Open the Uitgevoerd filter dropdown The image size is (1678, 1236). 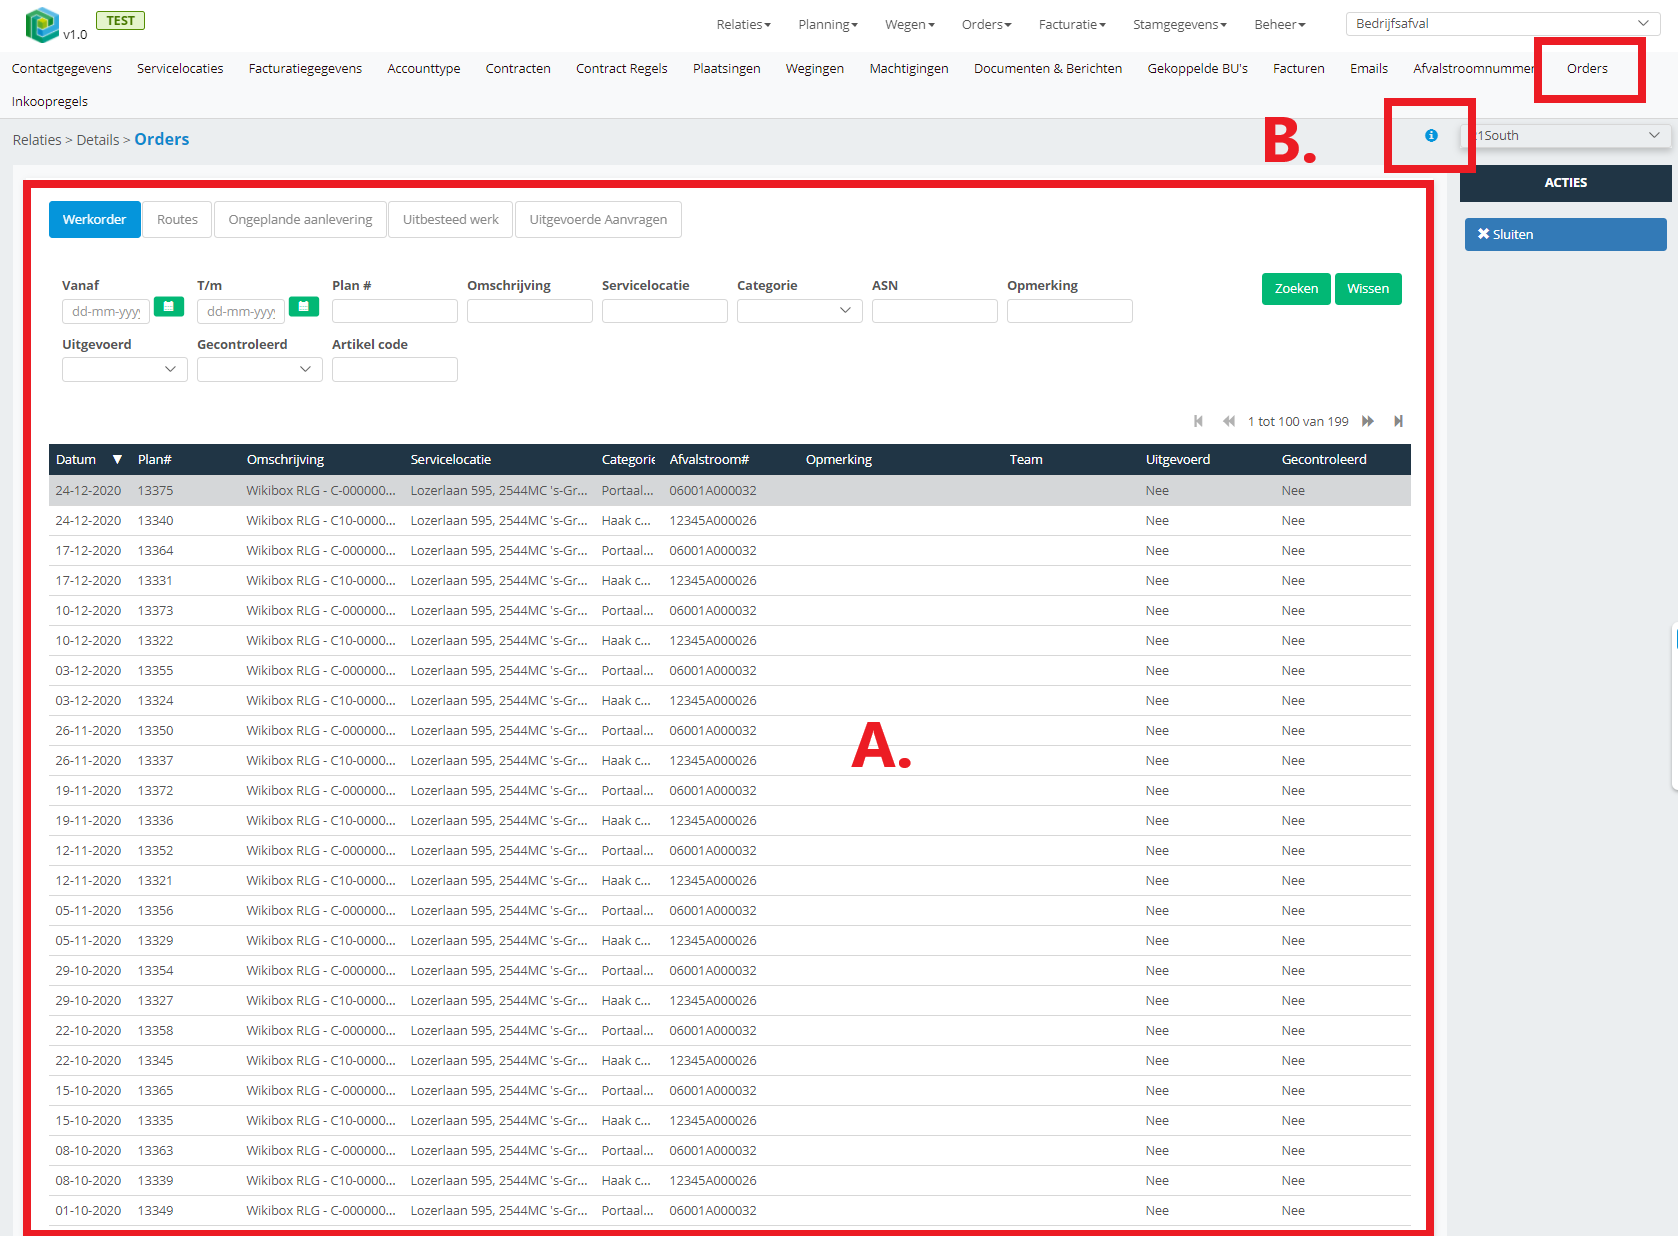pyautogui.click(x=124, y=369)
